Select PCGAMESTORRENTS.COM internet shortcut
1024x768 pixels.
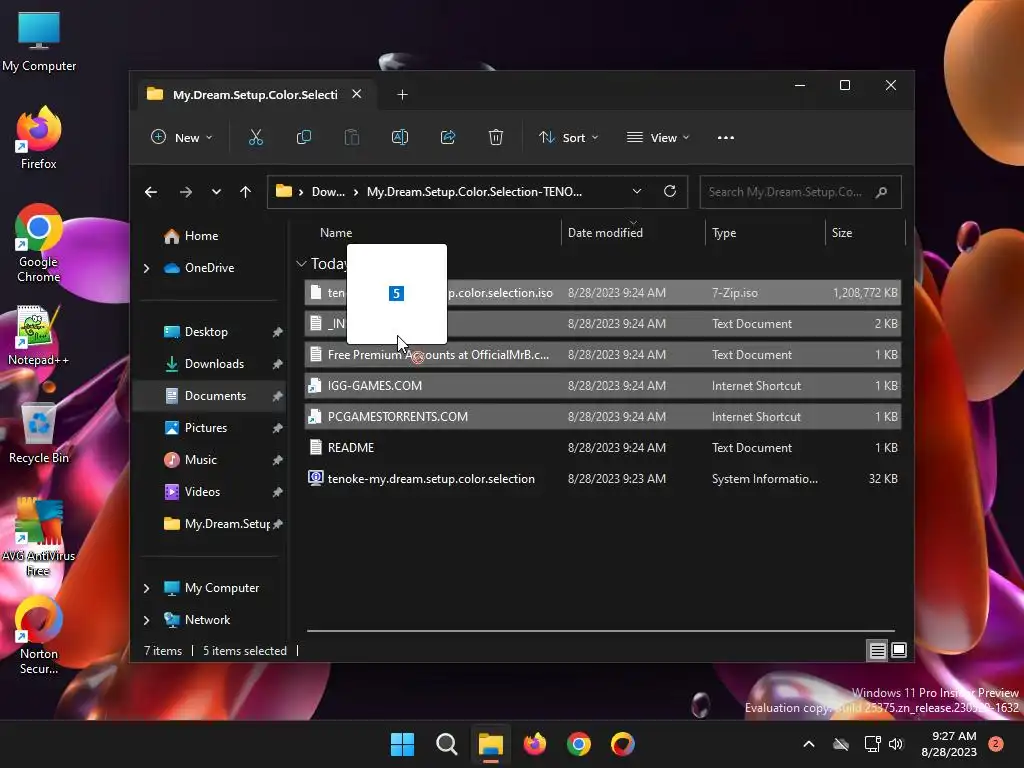(x=603, y=417)
